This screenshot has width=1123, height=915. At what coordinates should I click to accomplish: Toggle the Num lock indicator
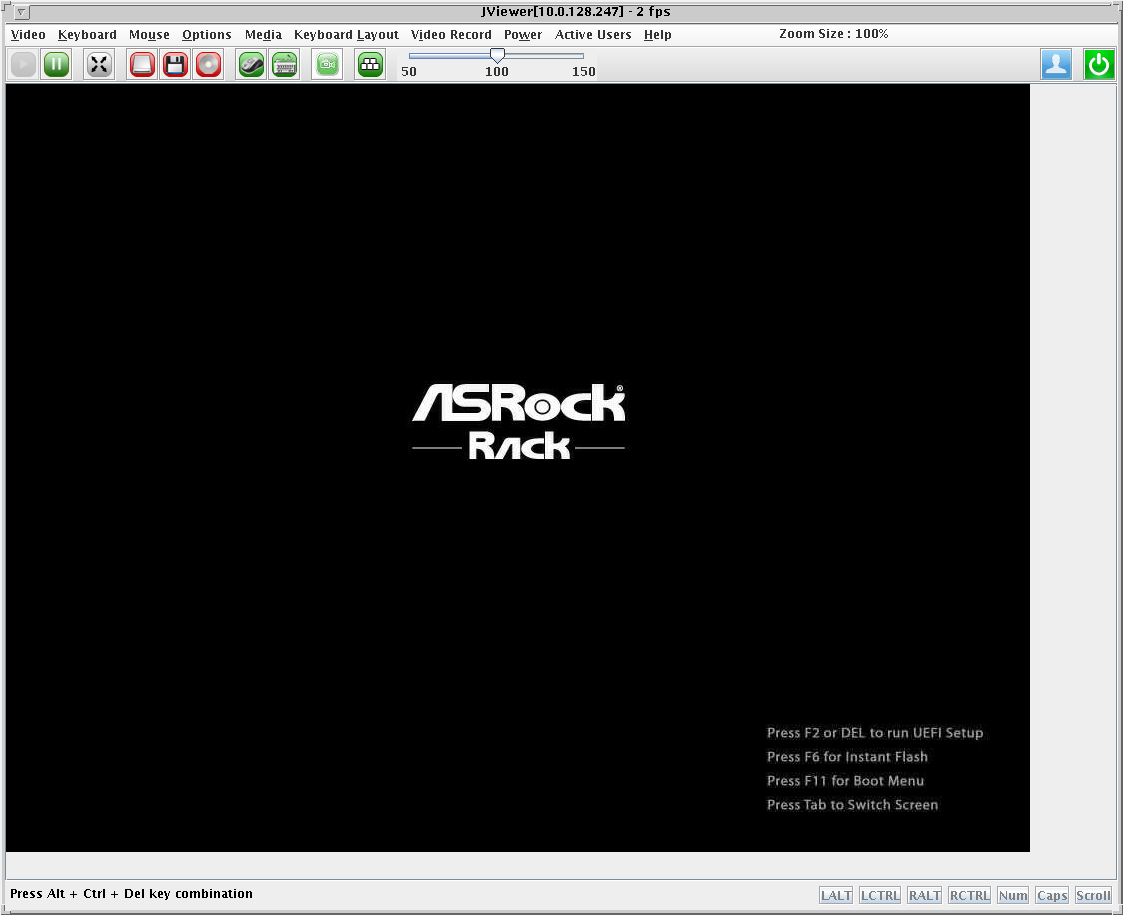point(1013,895)
